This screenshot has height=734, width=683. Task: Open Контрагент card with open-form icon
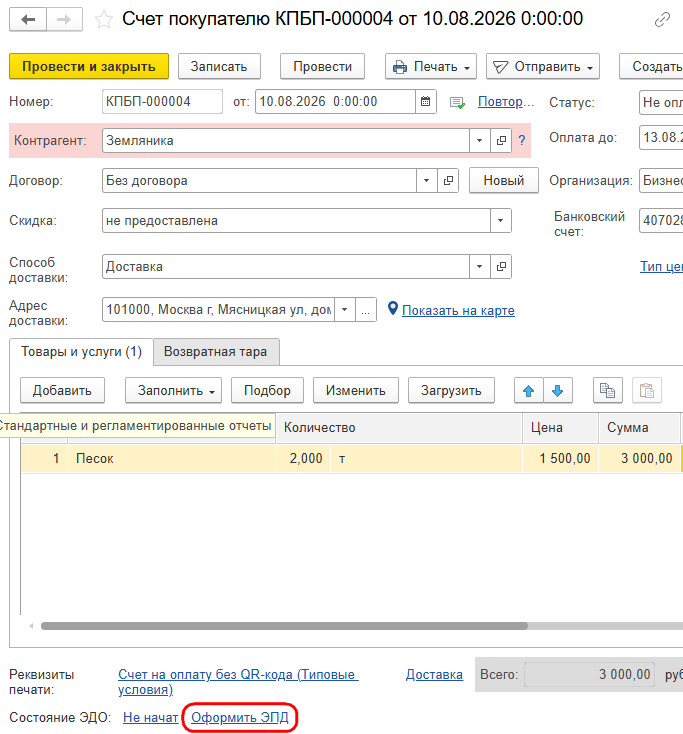[x=501, y=140]
